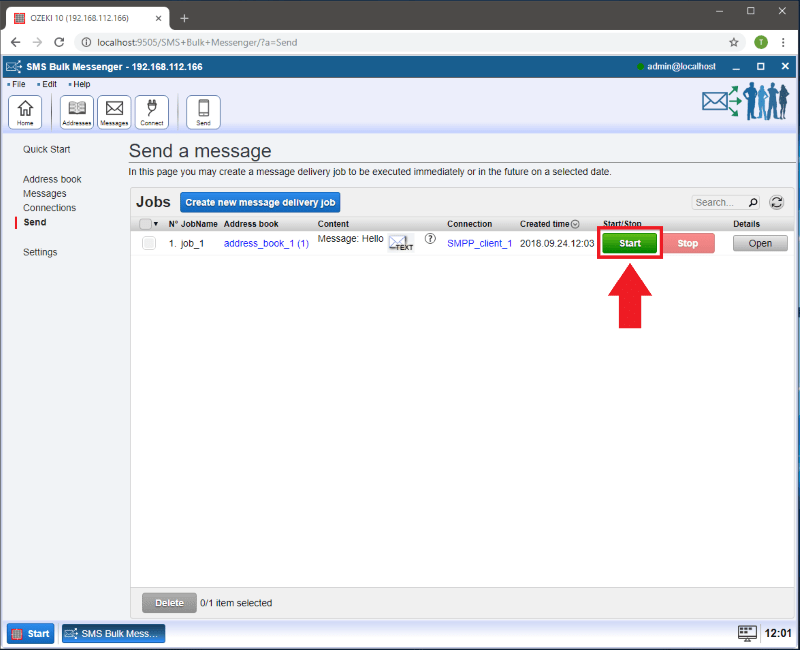800x650 pixels.
Task: Expand the select-all checkbox dropdown arrow
Action: tap(156, 224)
